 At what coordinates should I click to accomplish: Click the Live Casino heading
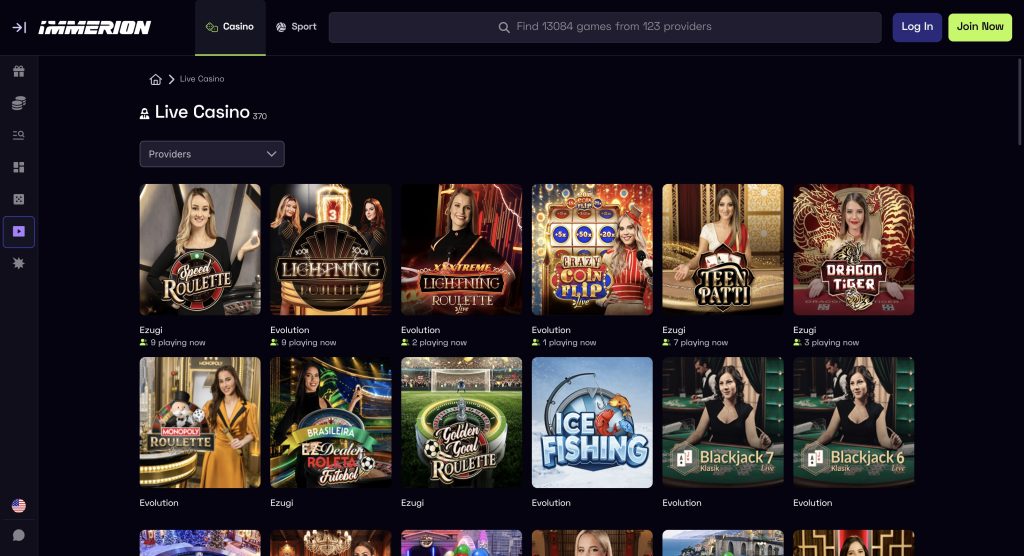click(202, 112)
